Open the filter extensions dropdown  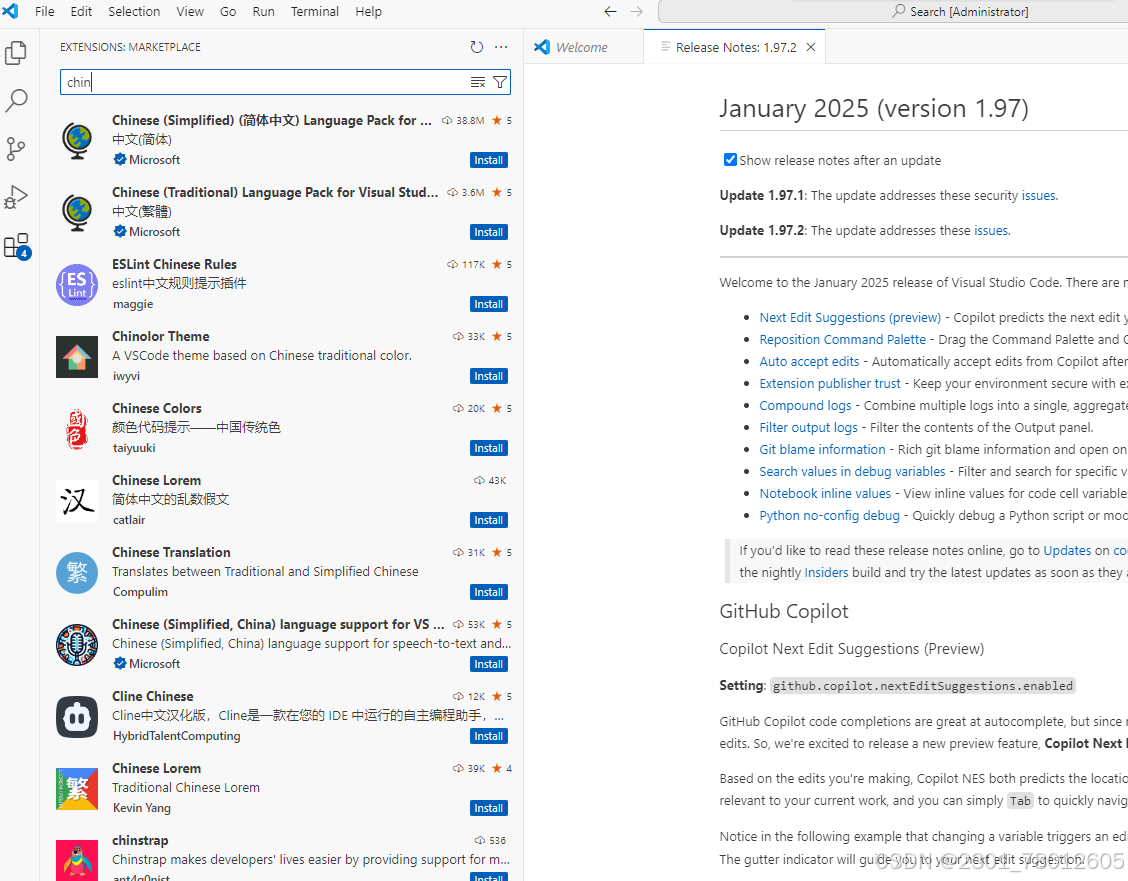point(500,82)
